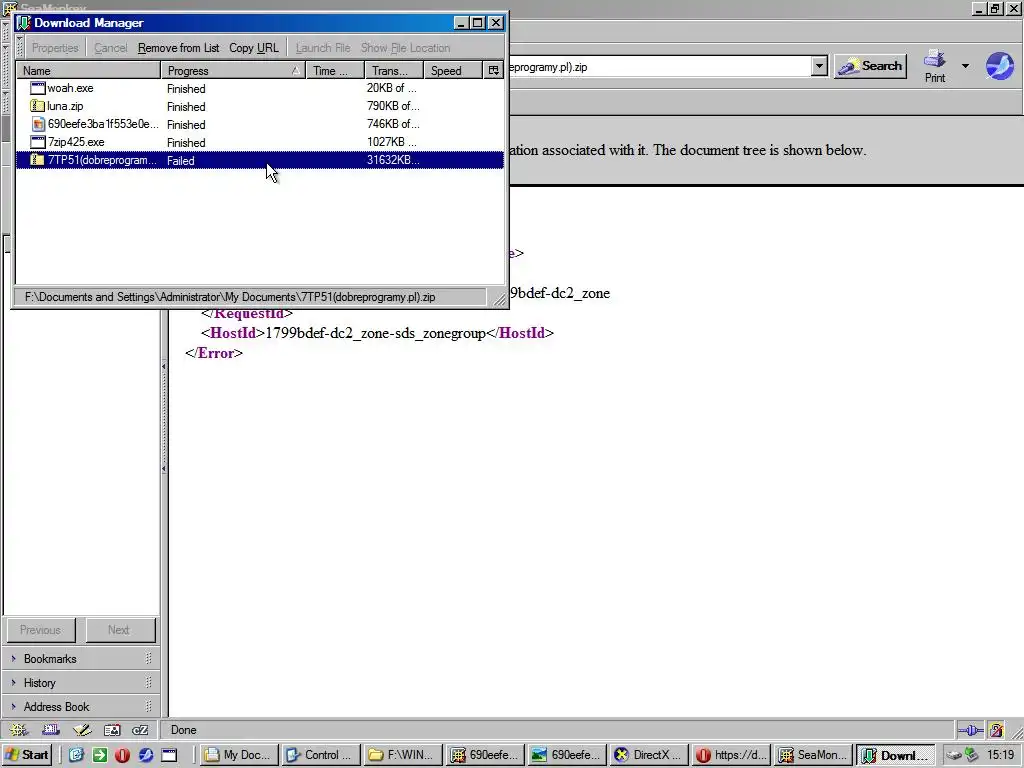The image size is (1024, 768).
Task: Click the window icon in quick launch
Action: 169,755
